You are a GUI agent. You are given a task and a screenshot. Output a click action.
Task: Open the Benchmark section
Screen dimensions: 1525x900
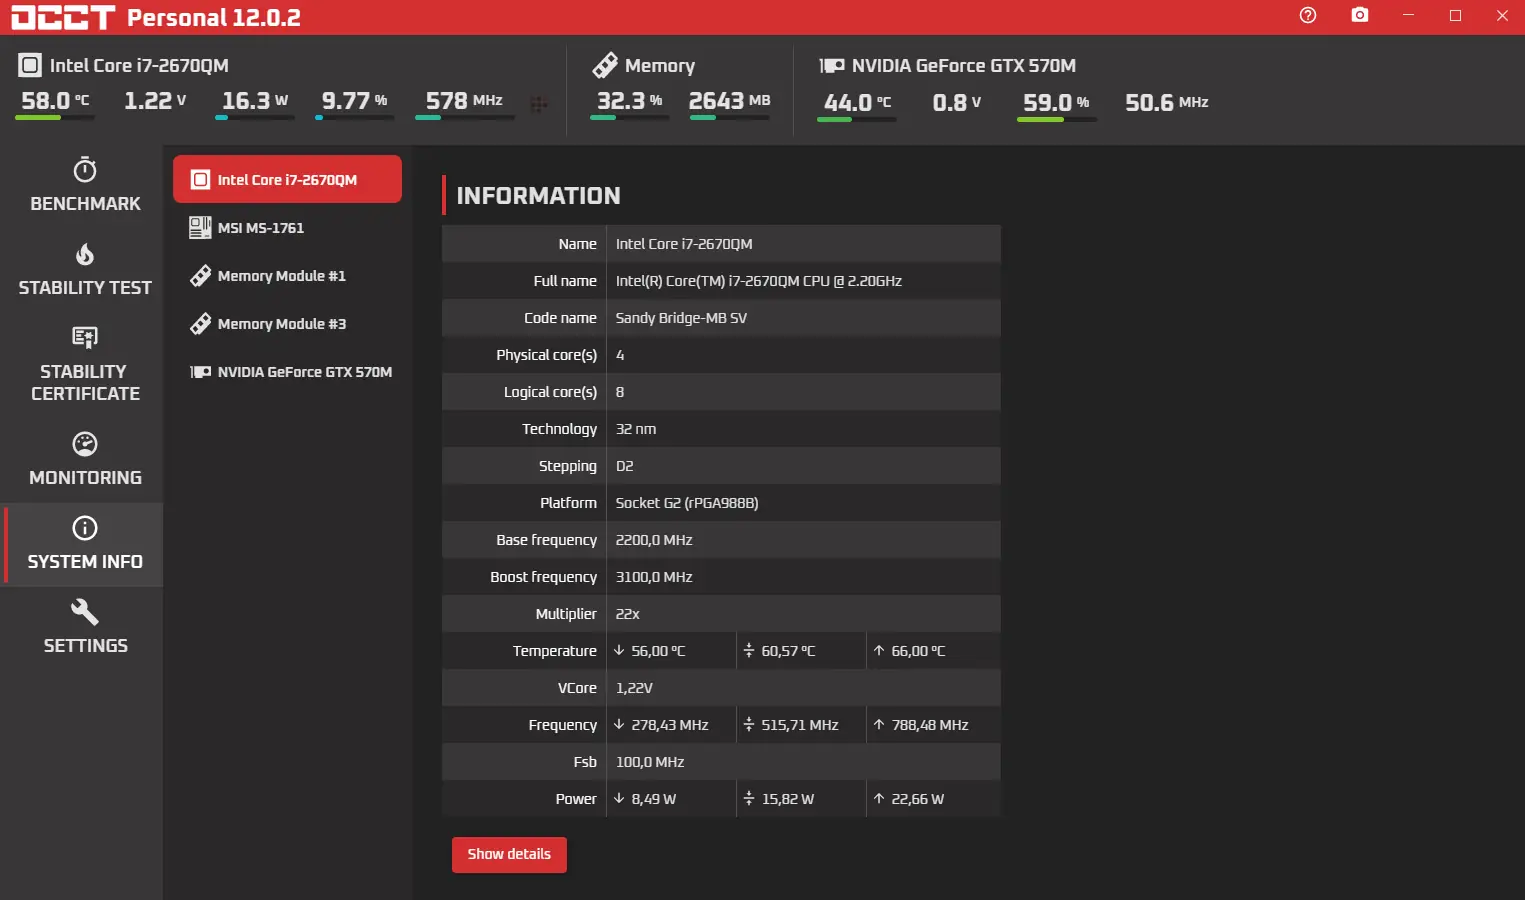coord(85,185)
